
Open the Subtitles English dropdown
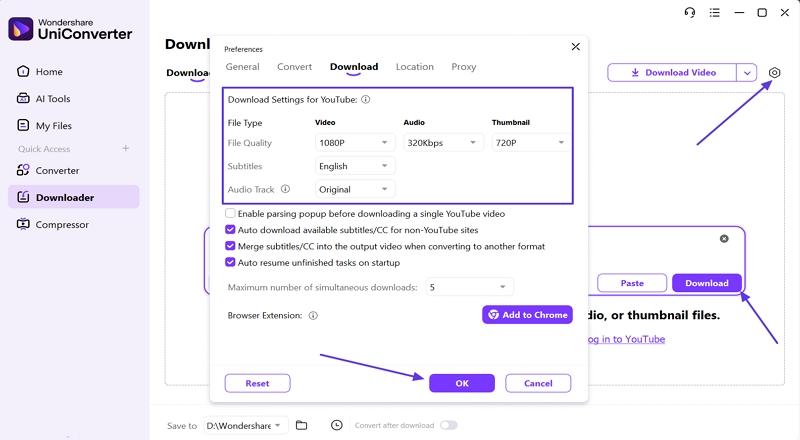pos(354,166)
